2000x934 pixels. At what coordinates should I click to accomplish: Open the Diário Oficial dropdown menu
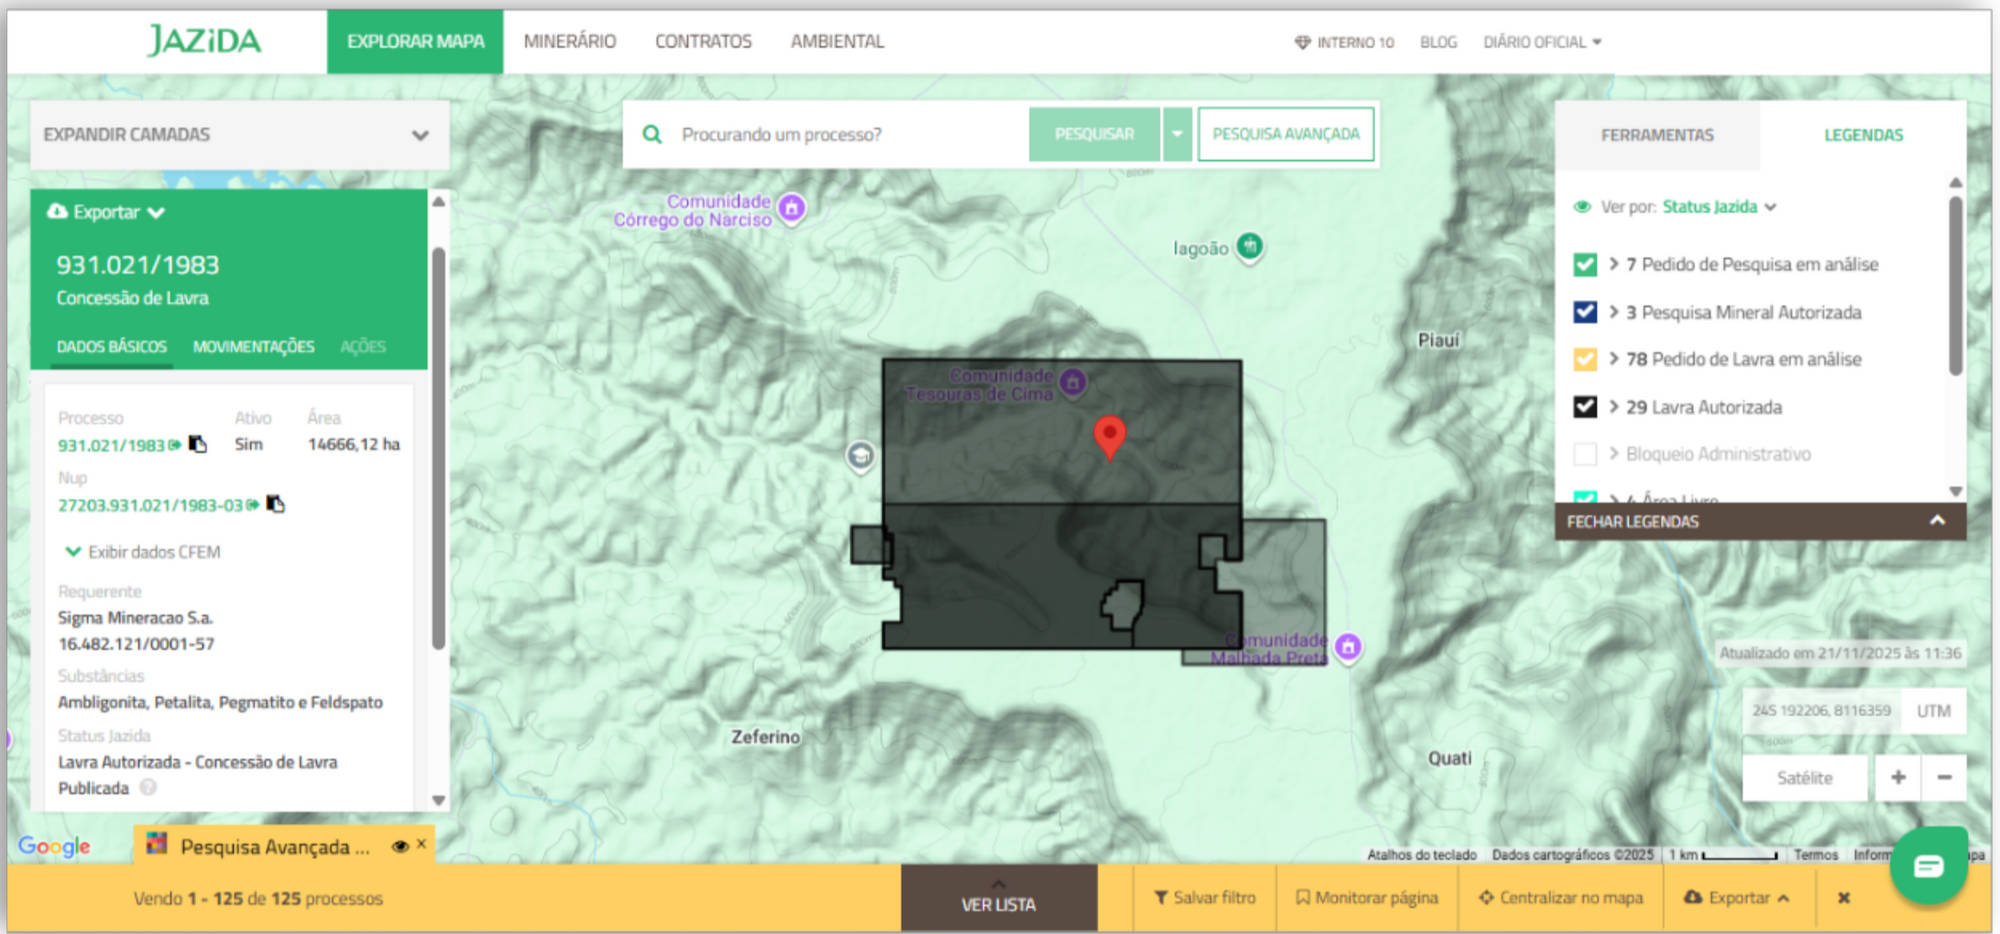1541,42
